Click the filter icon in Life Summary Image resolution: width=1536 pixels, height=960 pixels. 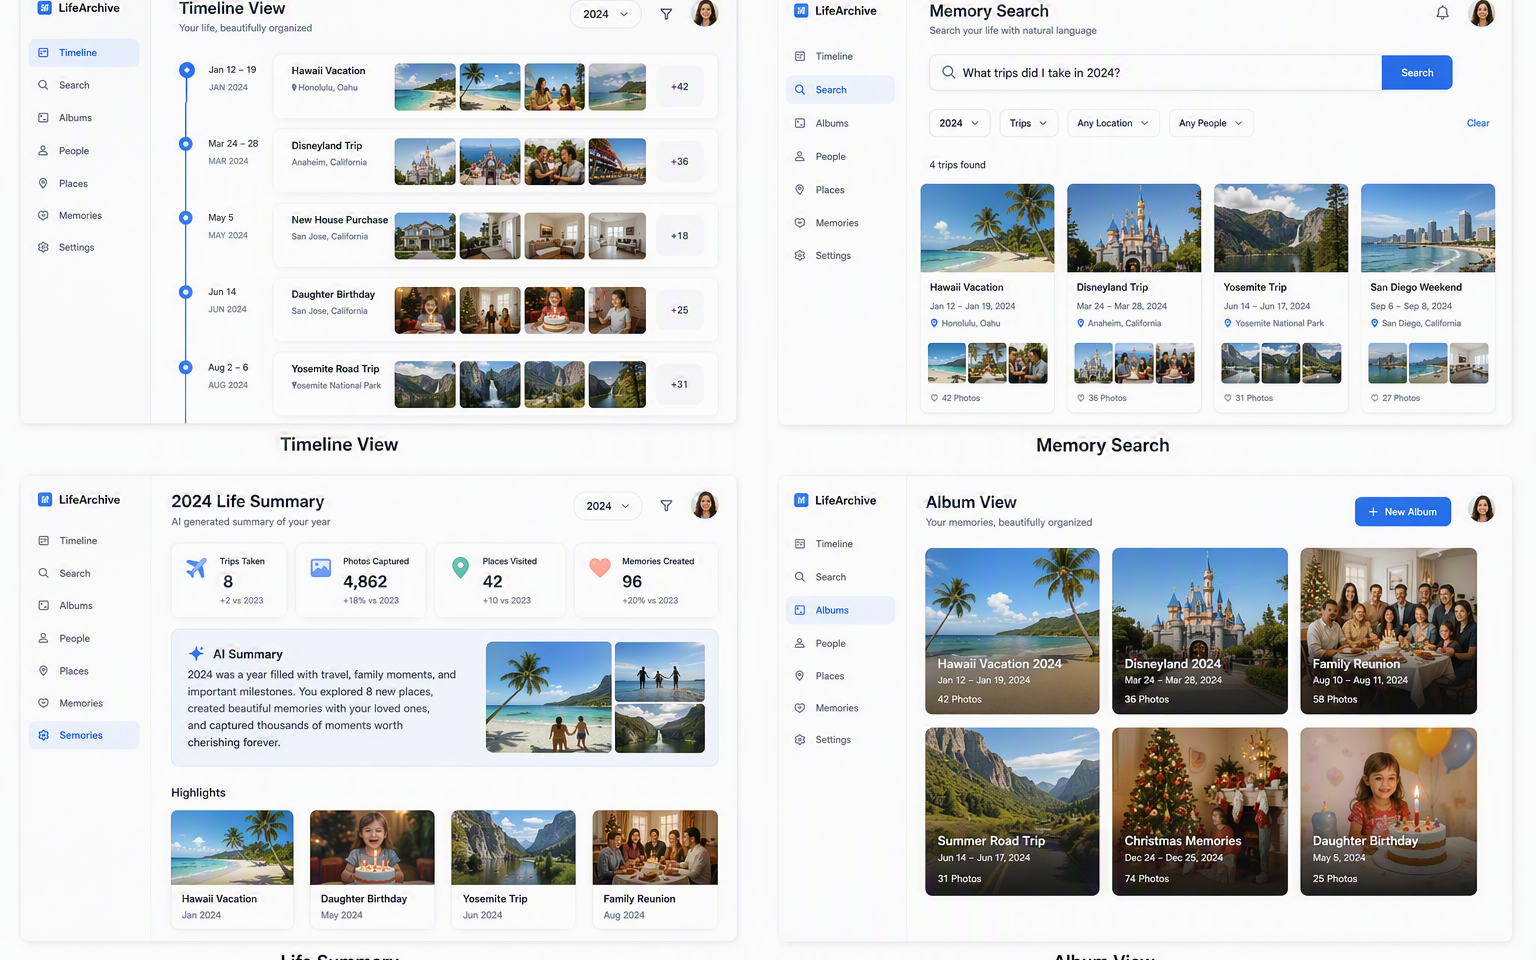click(666, 506)
